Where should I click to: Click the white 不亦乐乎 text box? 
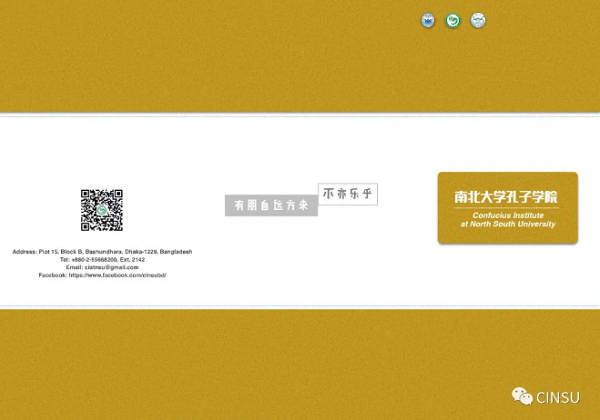pyautogui.click(x=349, y=193)
